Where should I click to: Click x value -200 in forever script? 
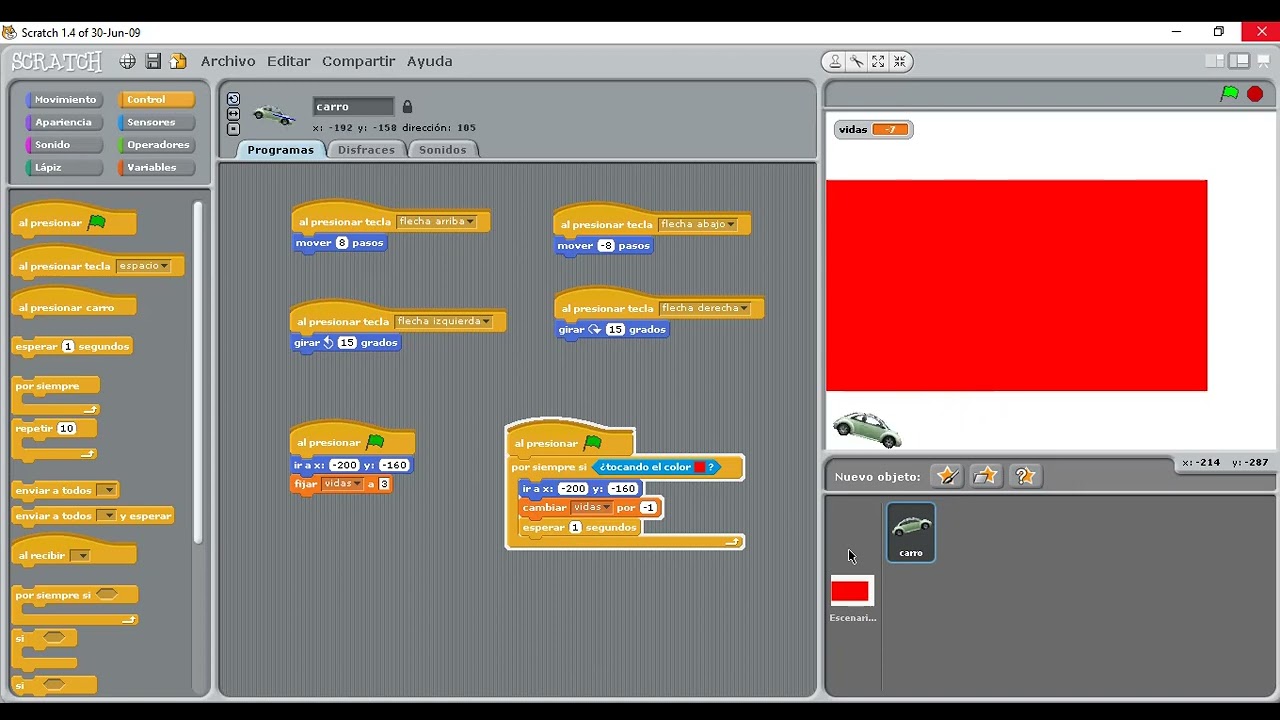[x=573, y=489]
